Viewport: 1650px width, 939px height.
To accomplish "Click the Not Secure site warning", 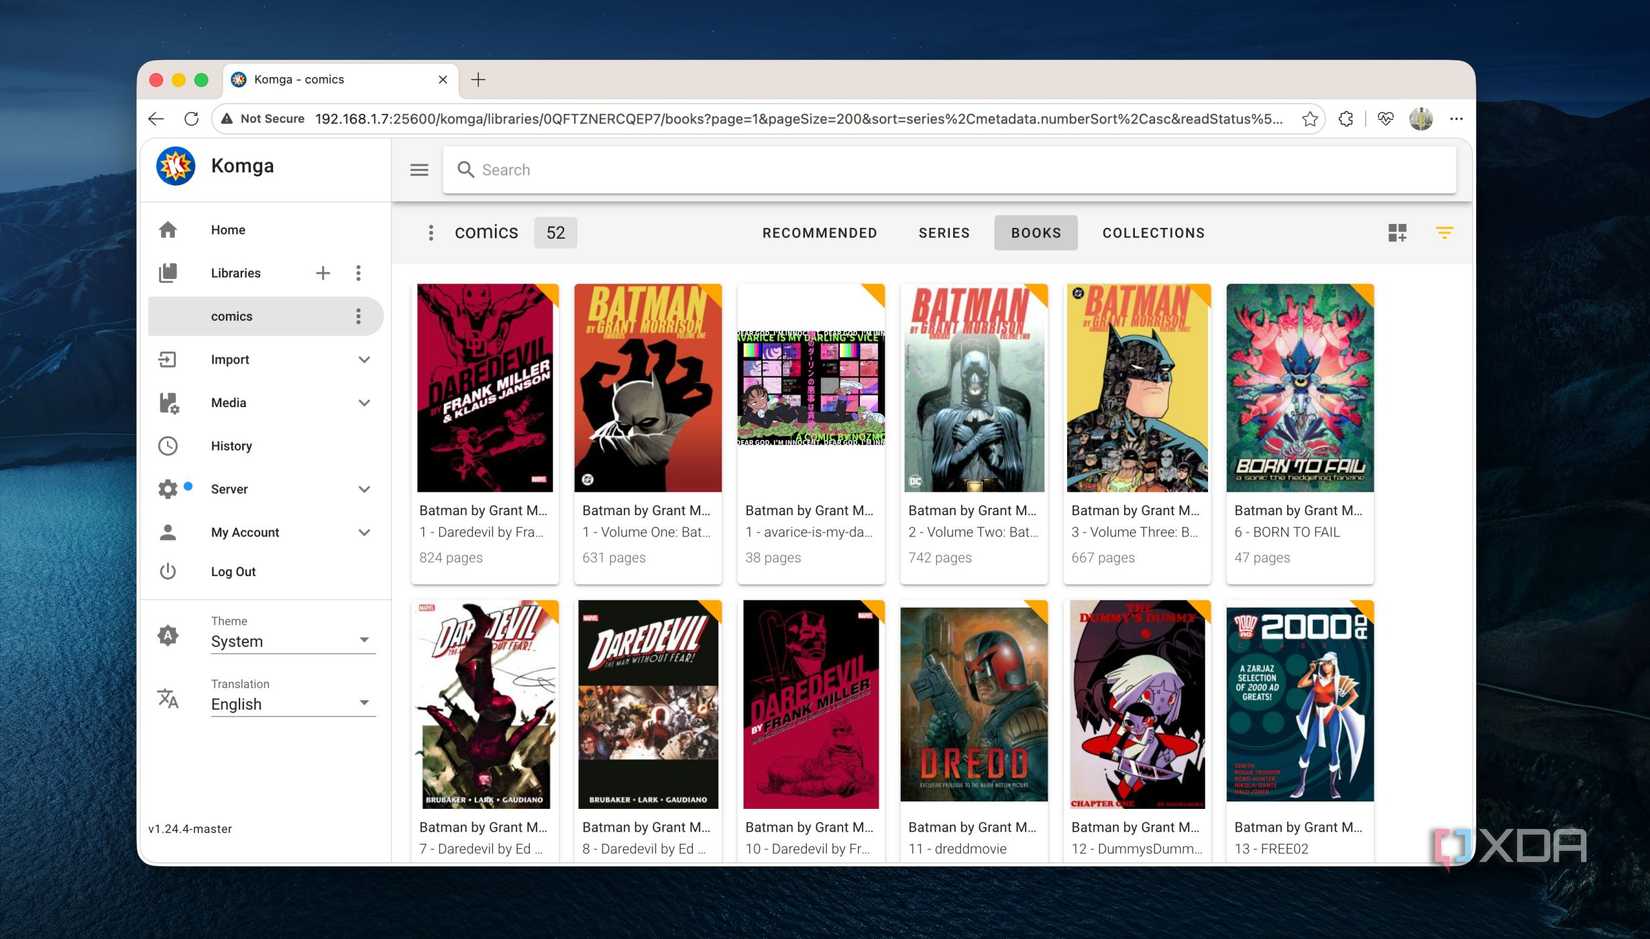I will point(262,119).
